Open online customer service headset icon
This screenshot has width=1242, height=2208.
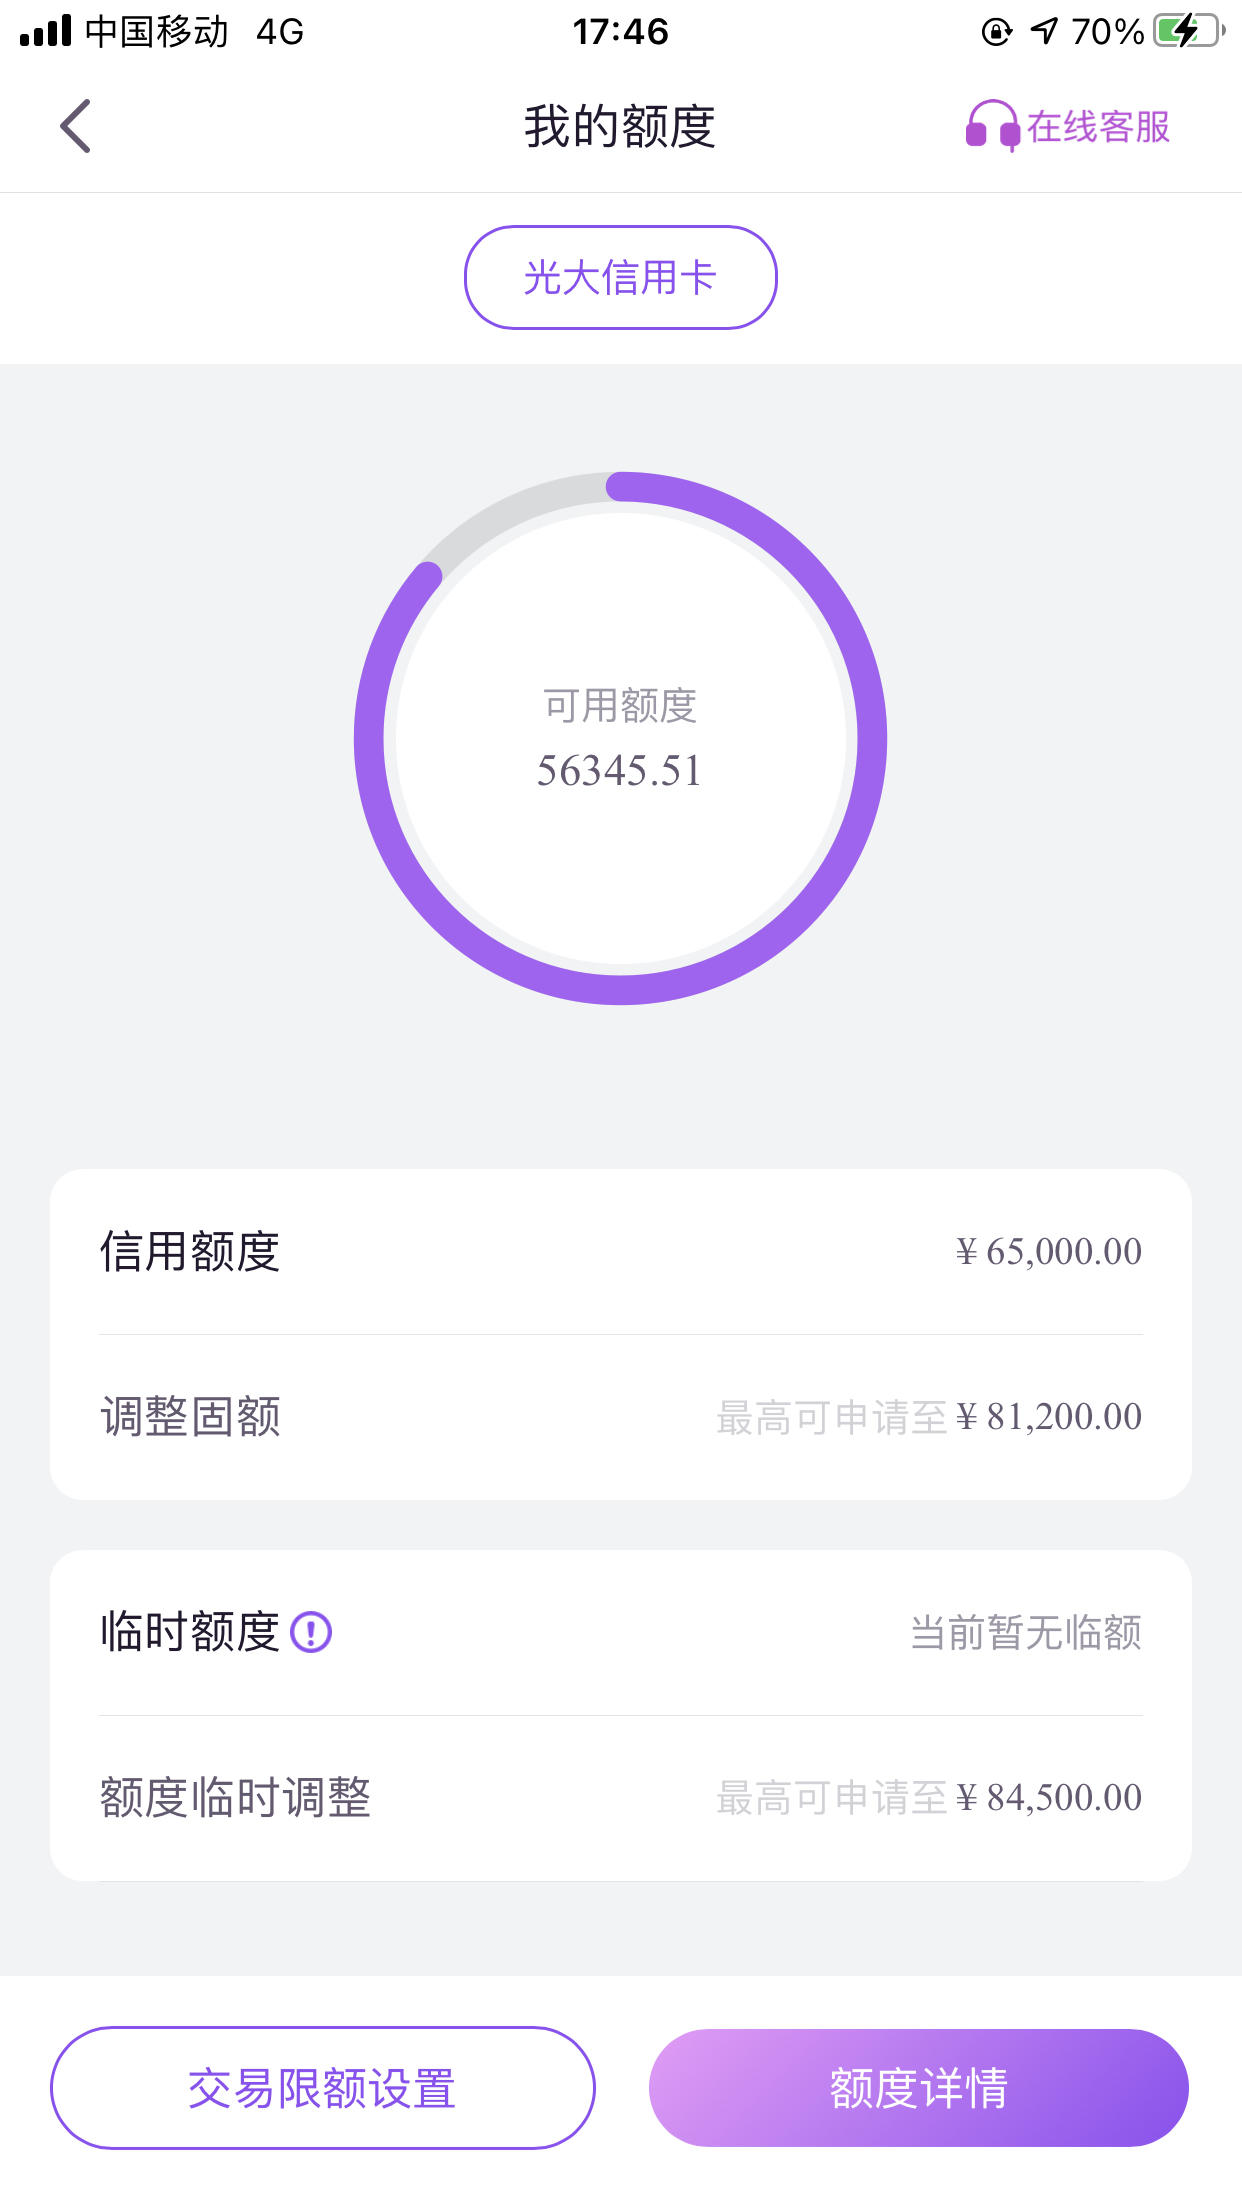(992, 126)
